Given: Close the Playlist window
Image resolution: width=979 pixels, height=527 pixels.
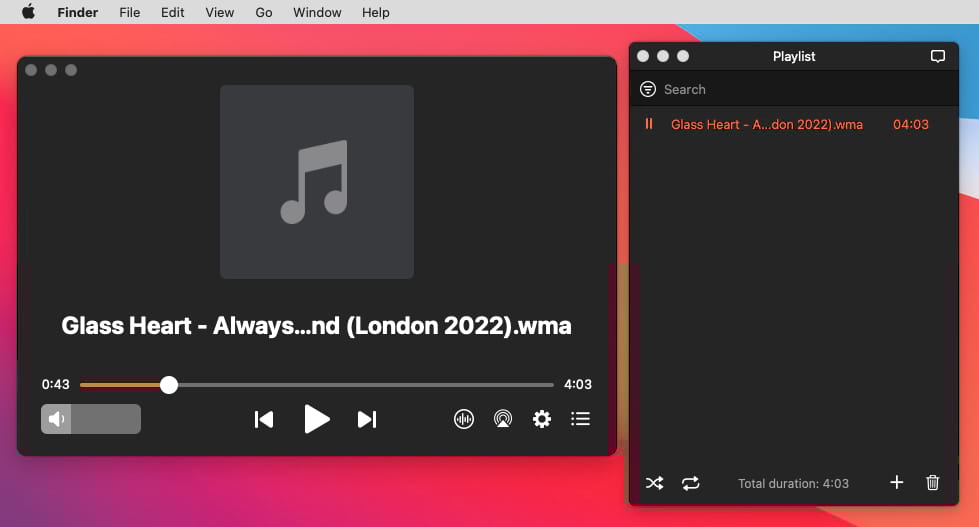Looking at the screenshot, I should click(643, 56).
